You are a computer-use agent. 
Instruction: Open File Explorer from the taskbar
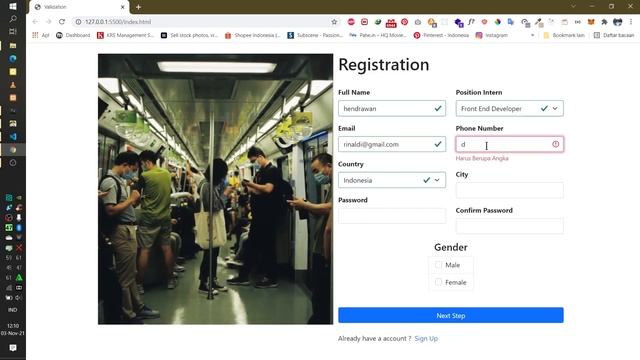click(13, 45)
